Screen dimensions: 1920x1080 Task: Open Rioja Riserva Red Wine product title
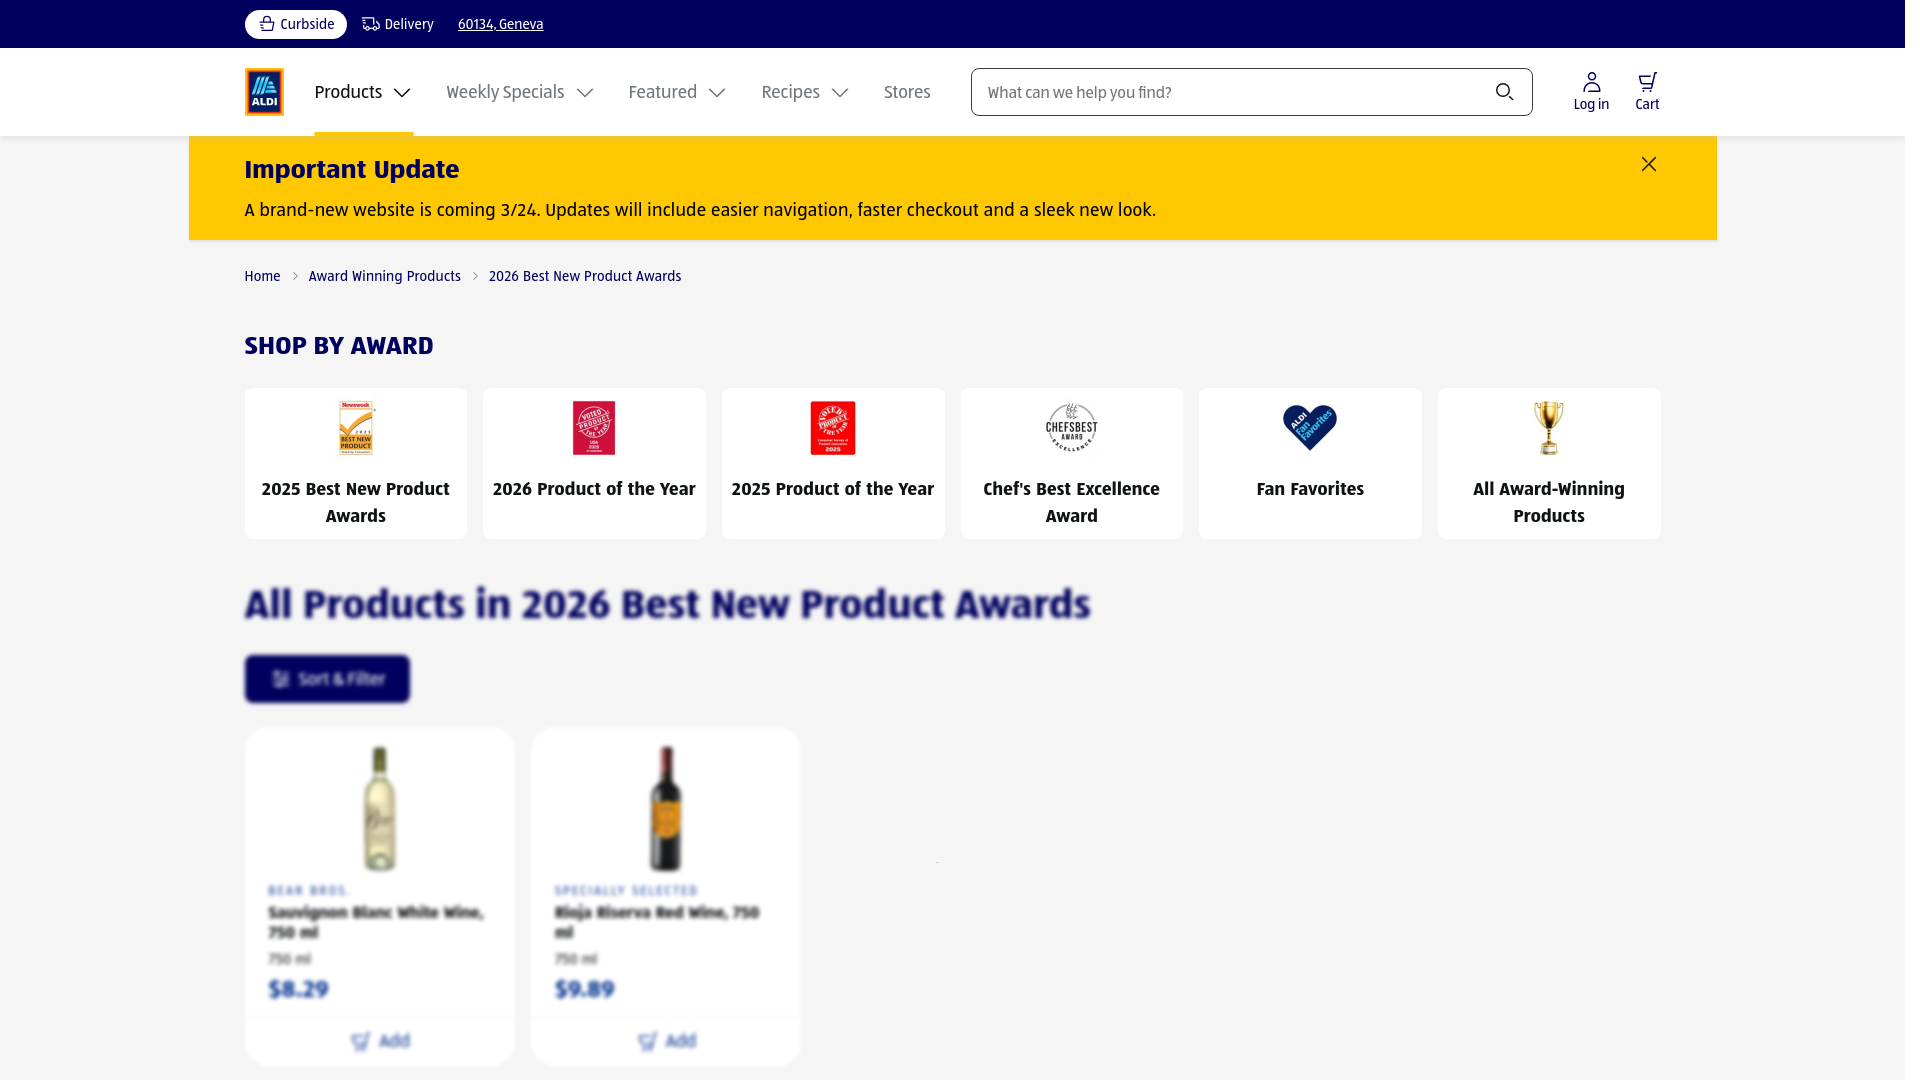657,922
